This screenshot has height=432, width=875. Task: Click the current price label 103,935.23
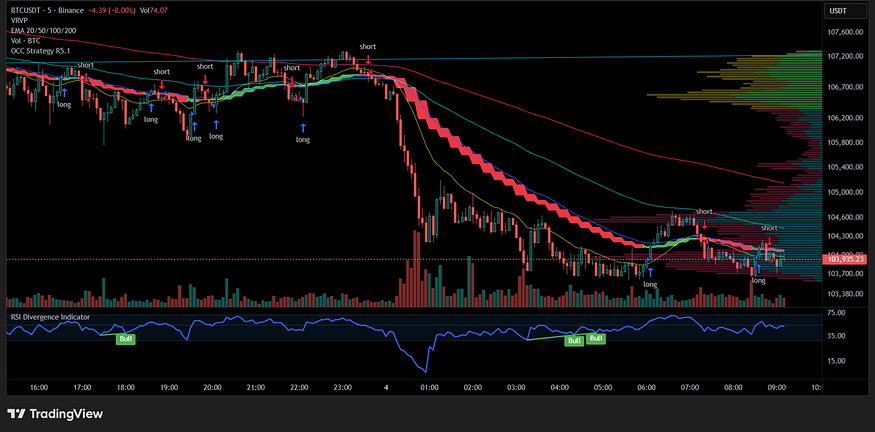pos(842,259)
